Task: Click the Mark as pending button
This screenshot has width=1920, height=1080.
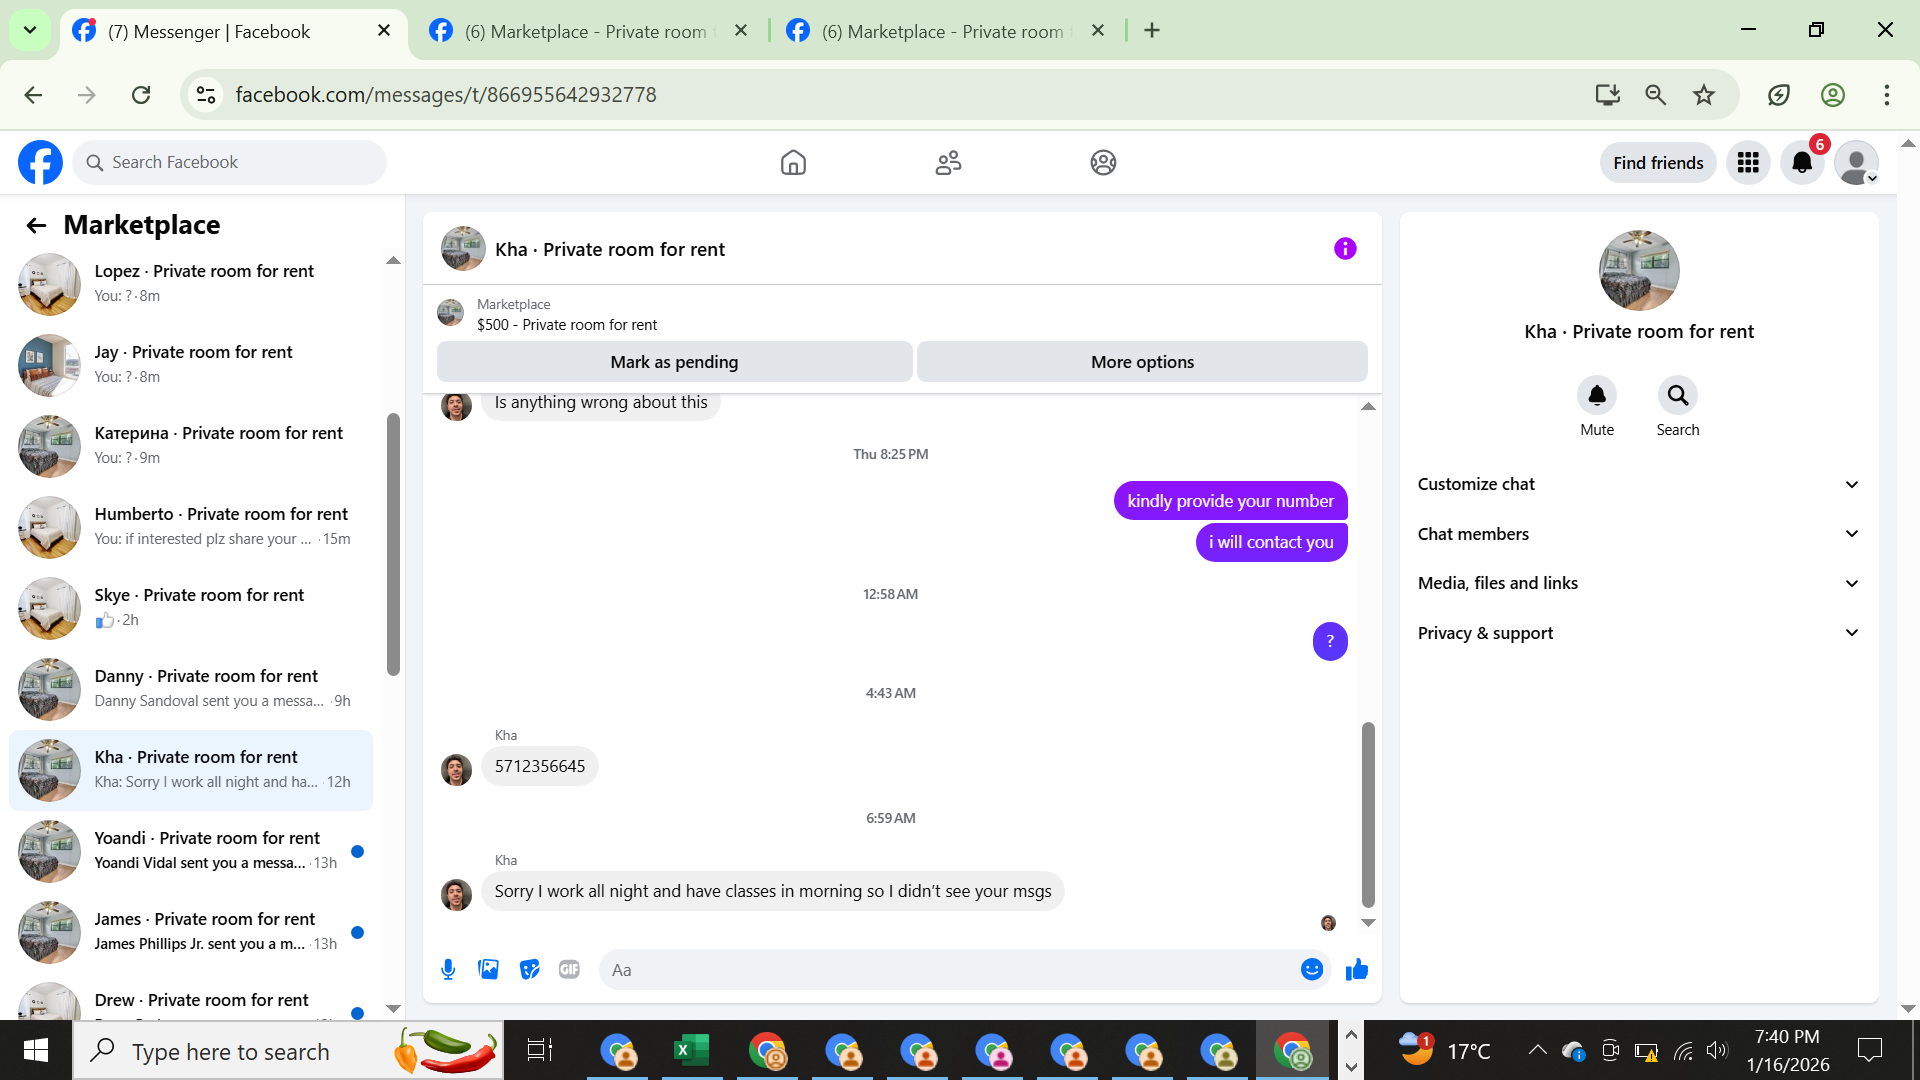Action: point(674,362)
